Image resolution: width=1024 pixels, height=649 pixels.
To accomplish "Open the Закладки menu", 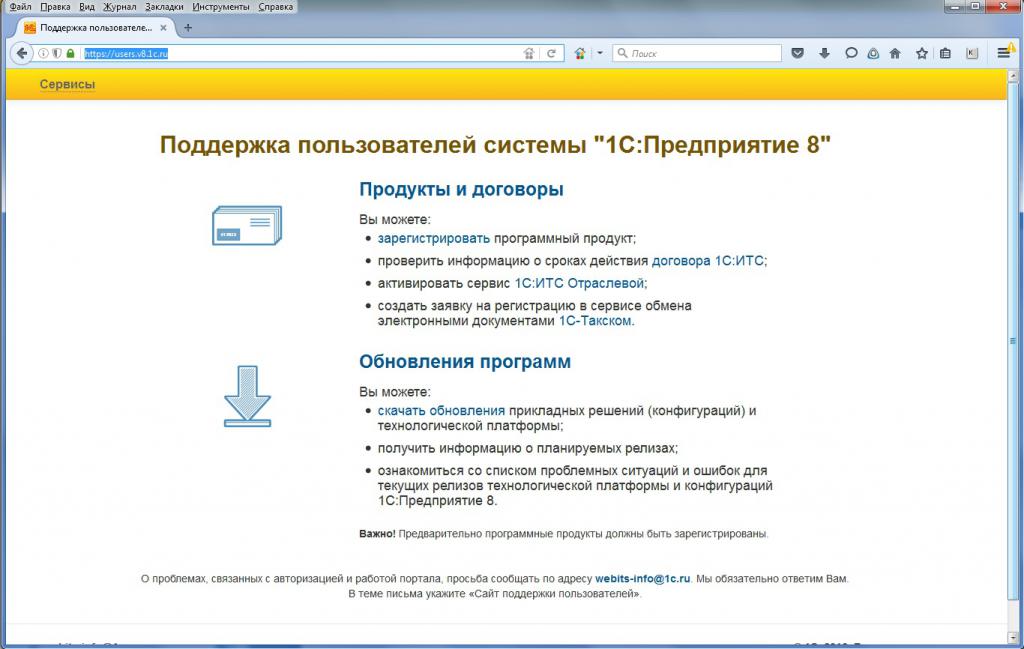I will 164,7.
